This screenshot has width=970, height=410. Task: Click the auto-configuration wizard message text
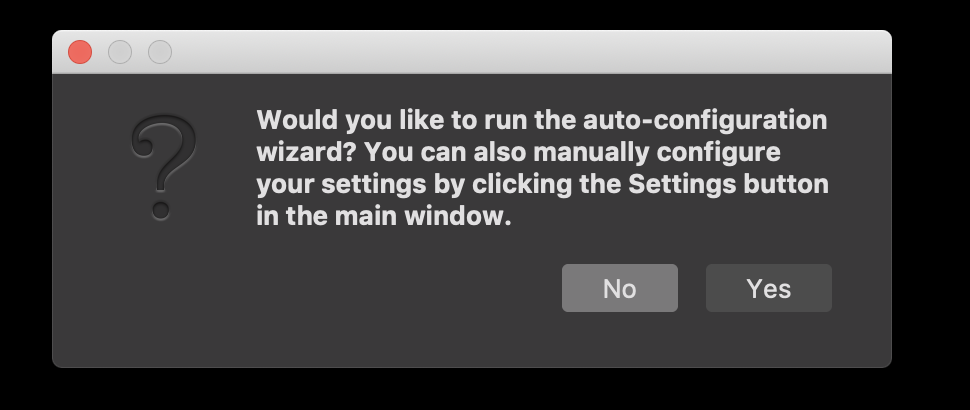(543, 168)
